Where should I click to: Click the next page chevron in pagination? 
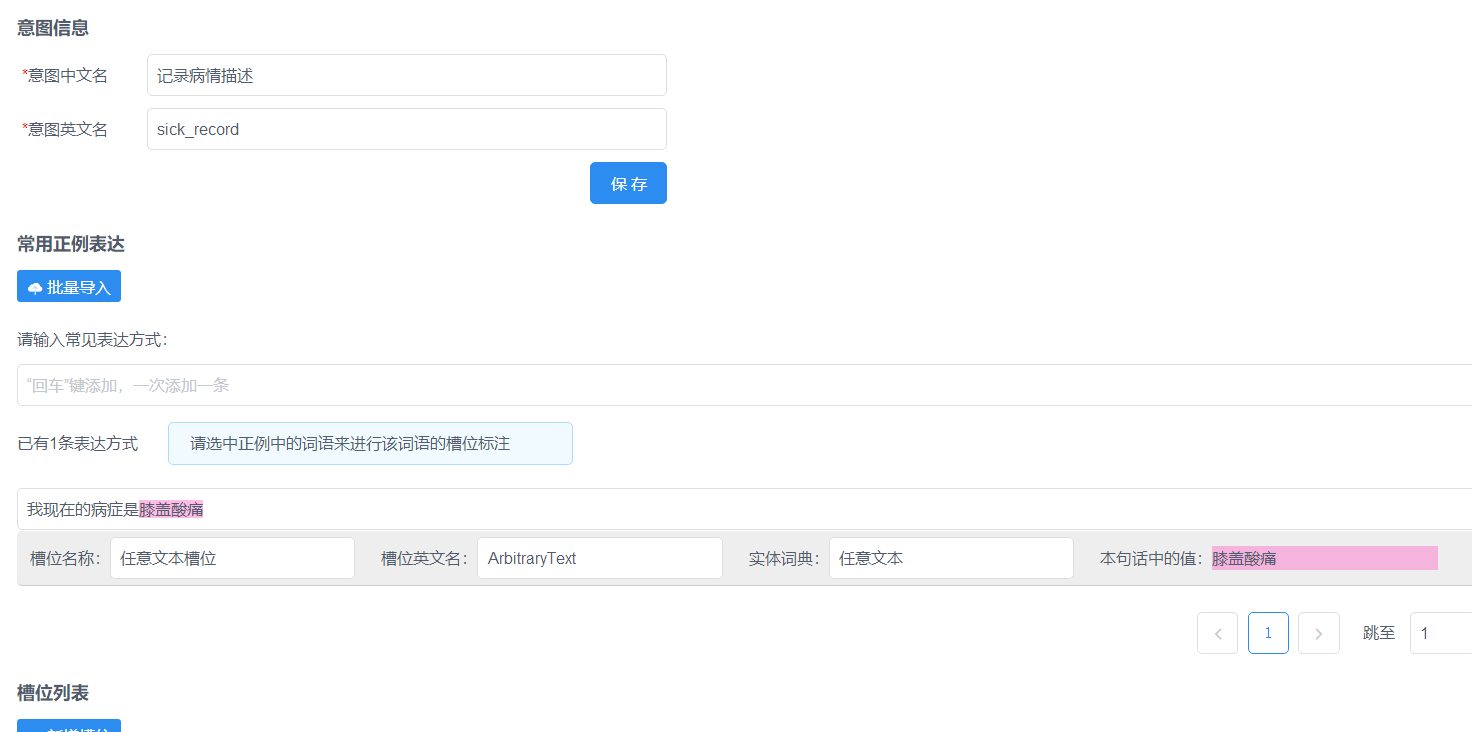[1318, 632]
